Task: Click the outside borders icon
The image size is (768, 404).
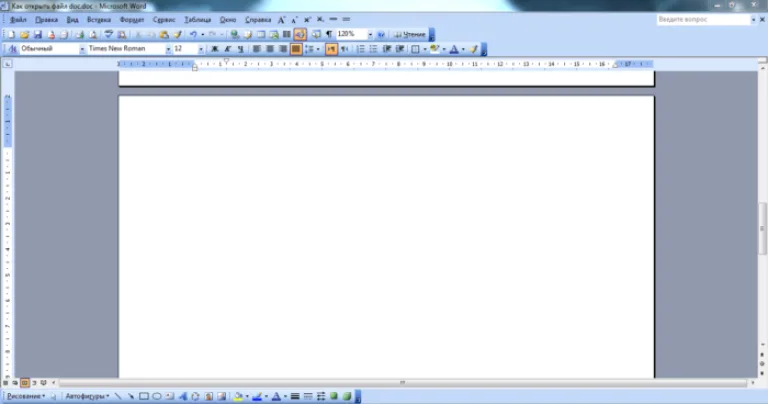Action: 415,49
